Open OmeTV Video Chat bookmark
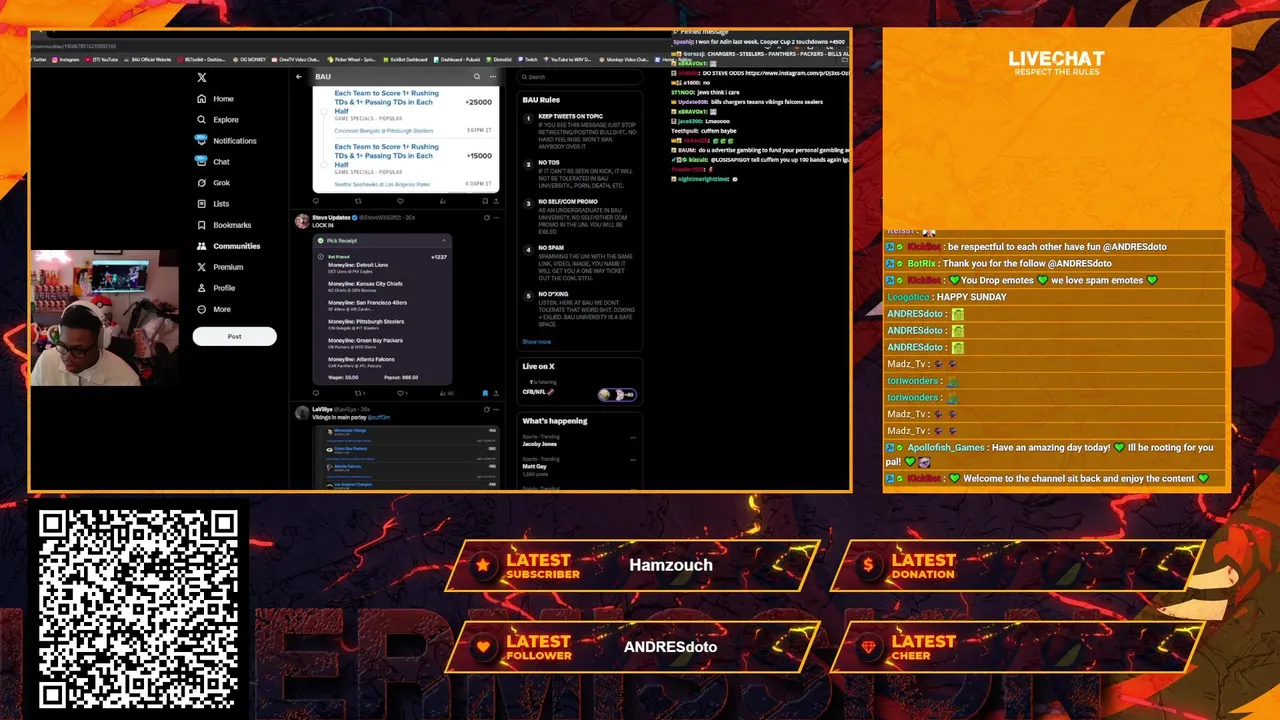Image resolution: width=1280 pixels, height=720 pixels. (296, 59)
